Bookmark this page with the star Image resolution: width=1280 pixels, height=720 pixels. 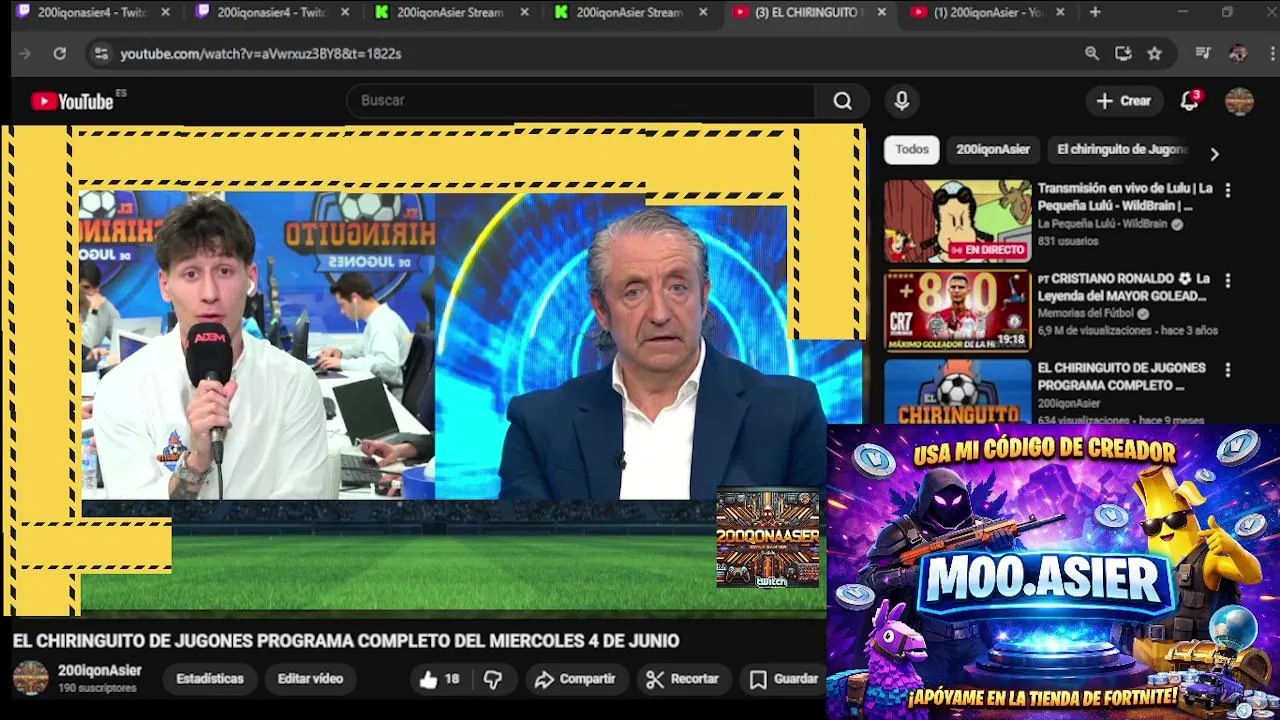point(1155,54)
